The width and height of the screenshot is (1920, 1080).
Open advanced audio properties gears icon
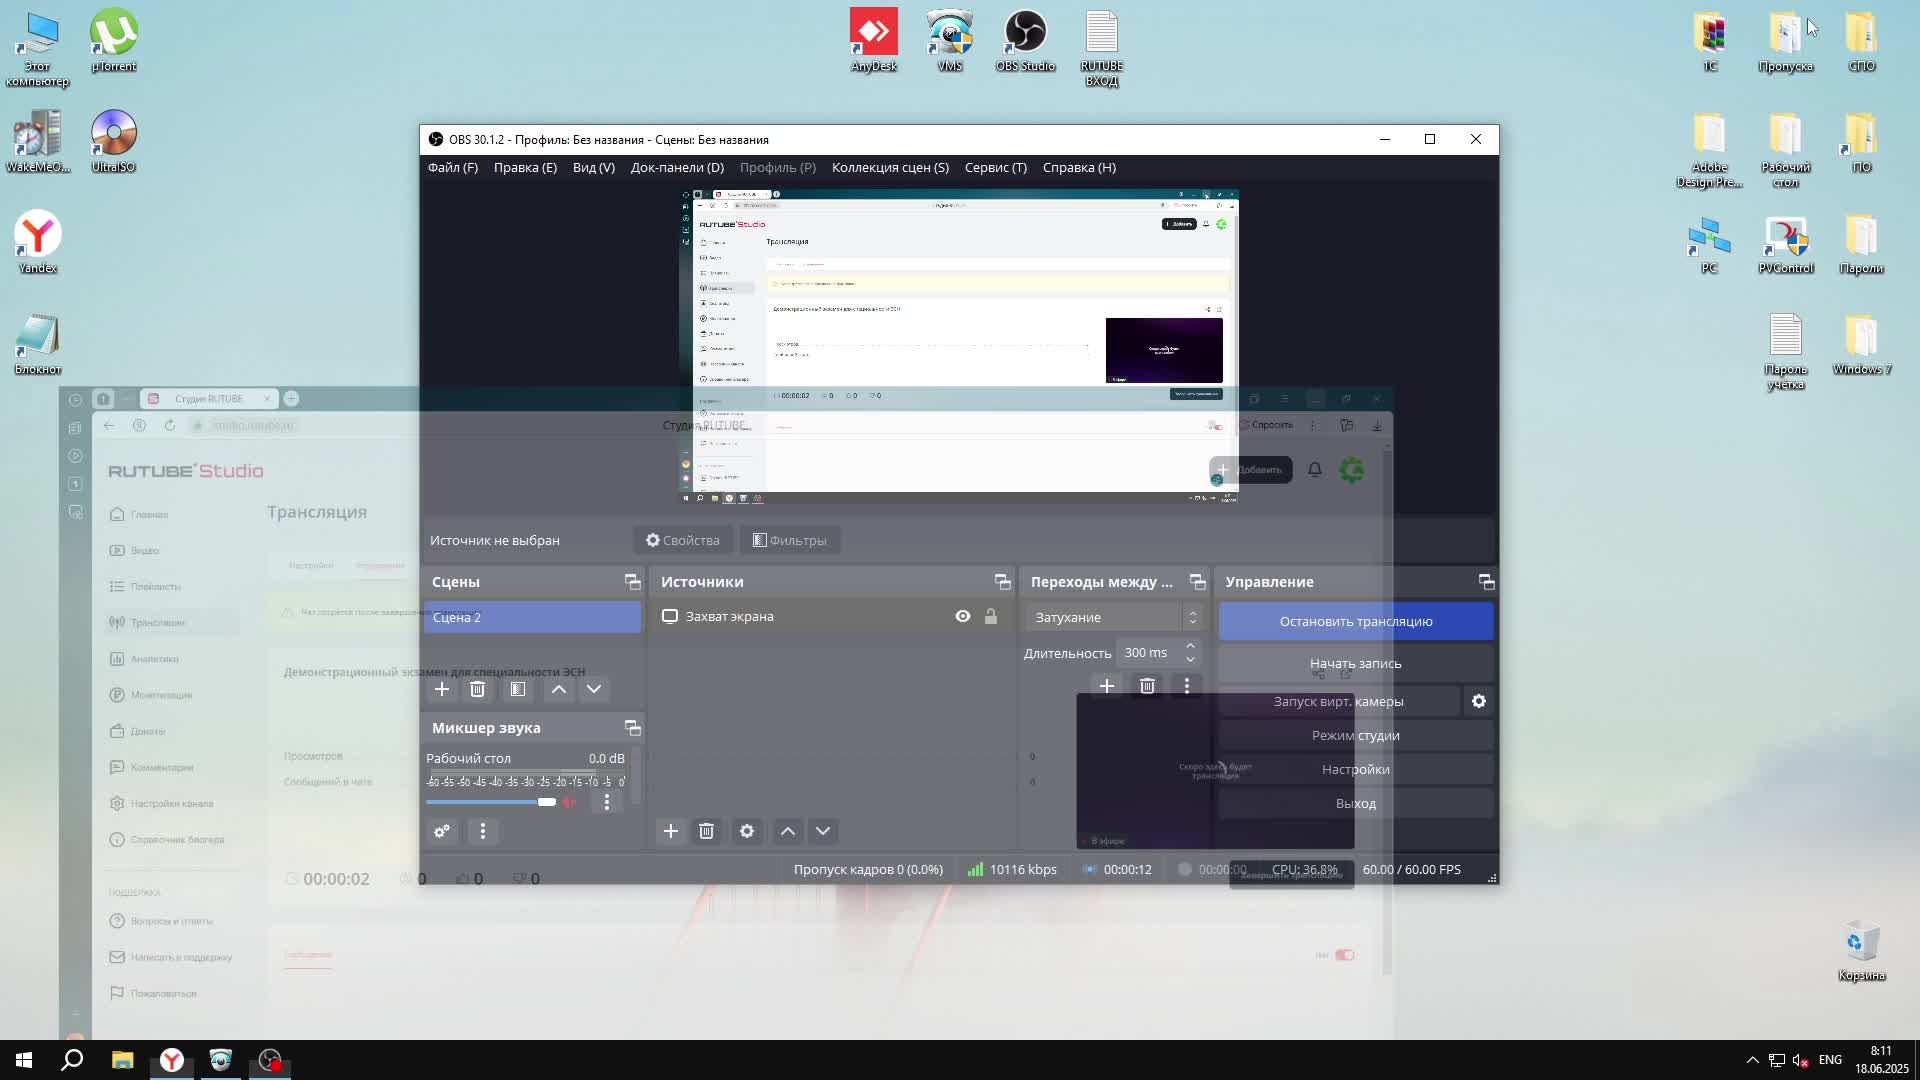442,831
